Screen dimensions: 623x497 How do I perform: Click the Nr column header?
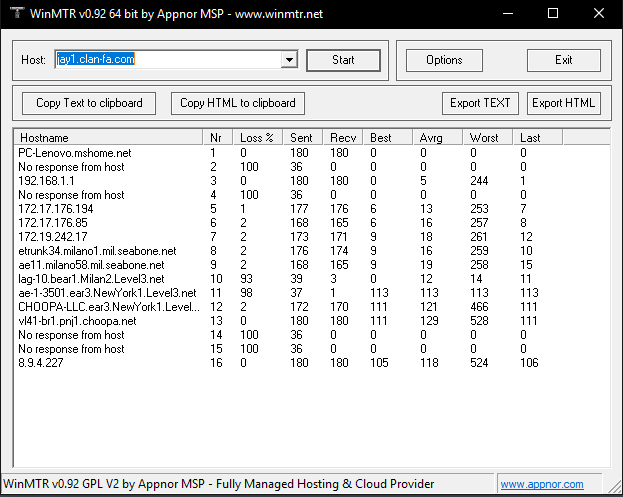218,138
